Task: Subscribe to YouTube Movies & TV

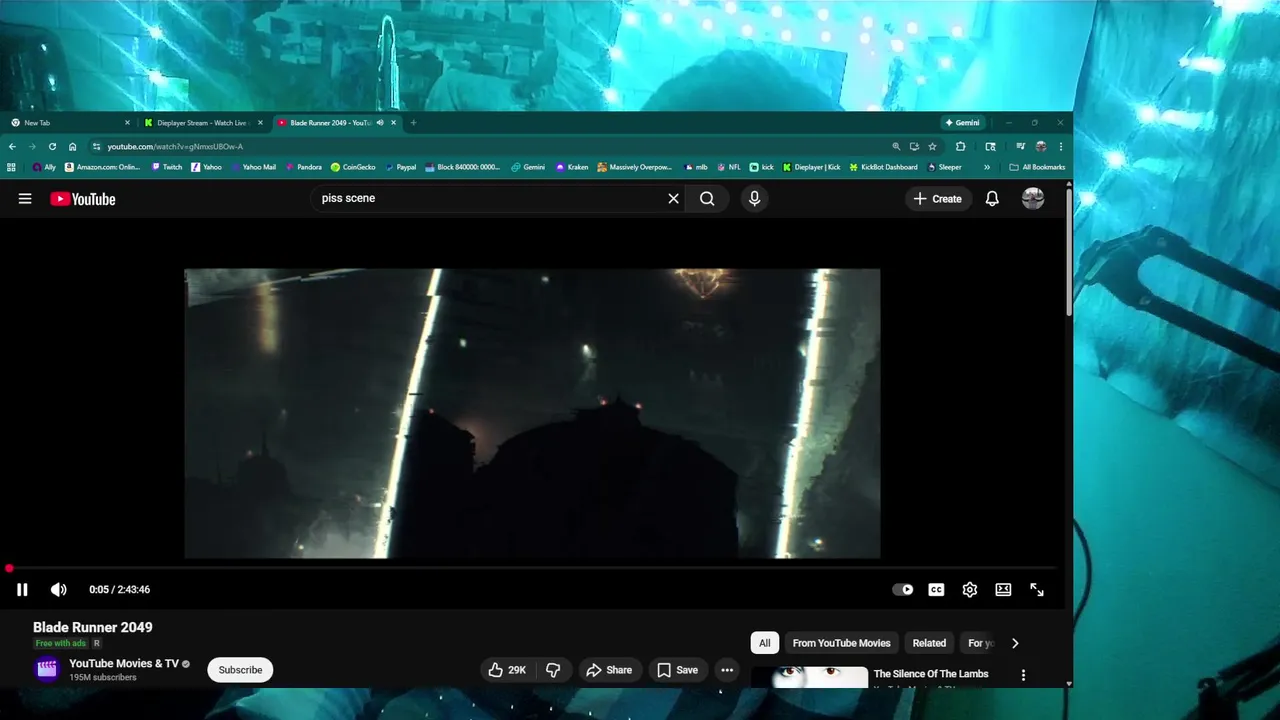Action: 240,670
